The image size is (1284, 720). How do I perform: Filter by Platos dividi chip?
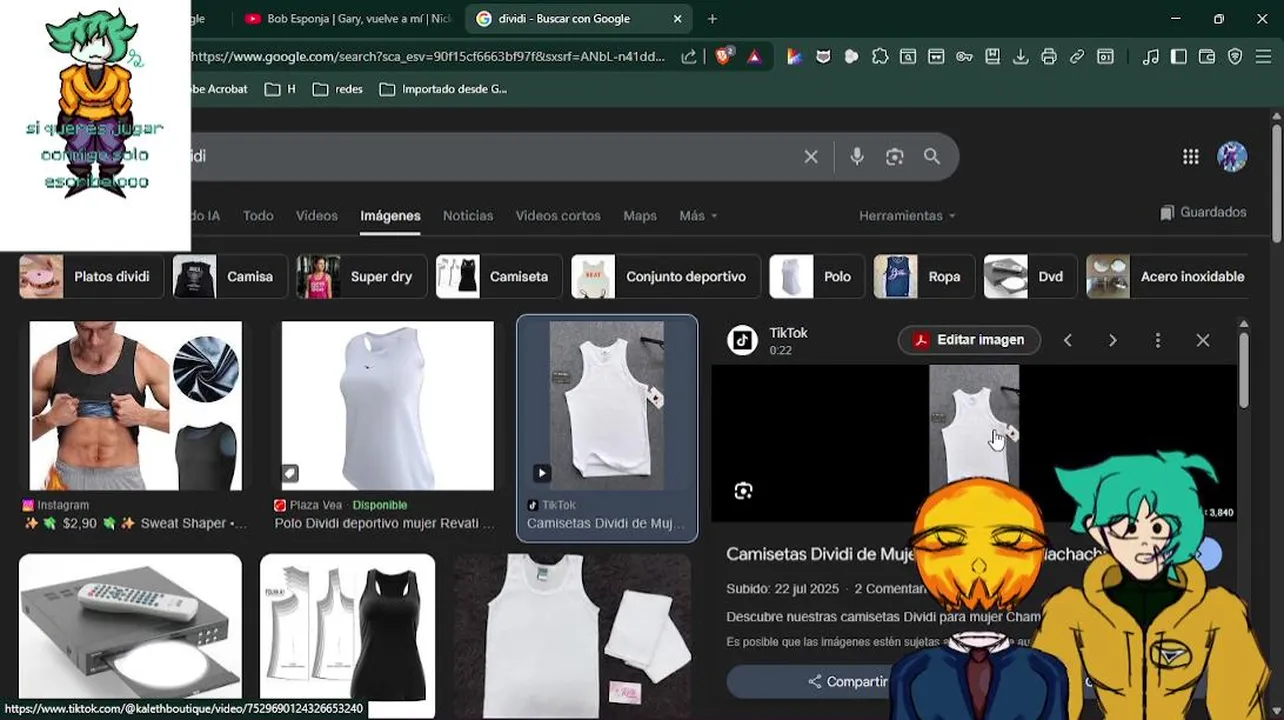coord(91,277)
